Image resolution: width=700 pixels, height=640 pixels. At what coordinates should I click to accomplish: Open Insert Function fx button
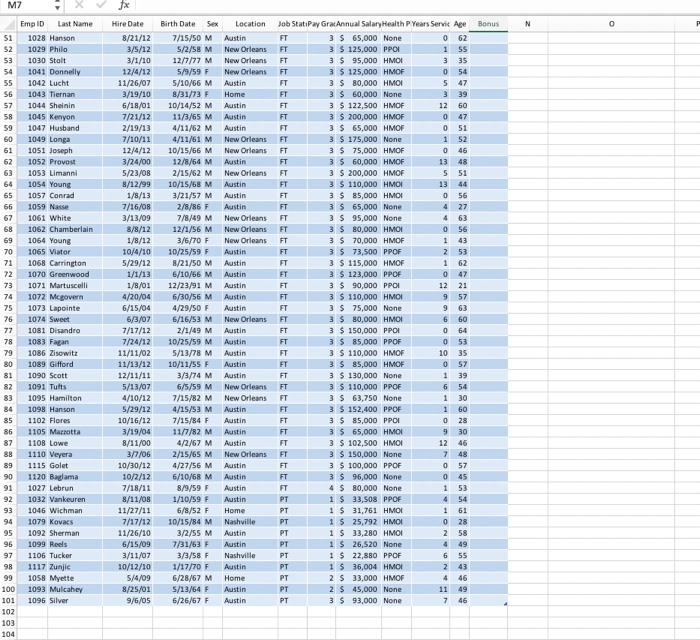coord(124,5)
